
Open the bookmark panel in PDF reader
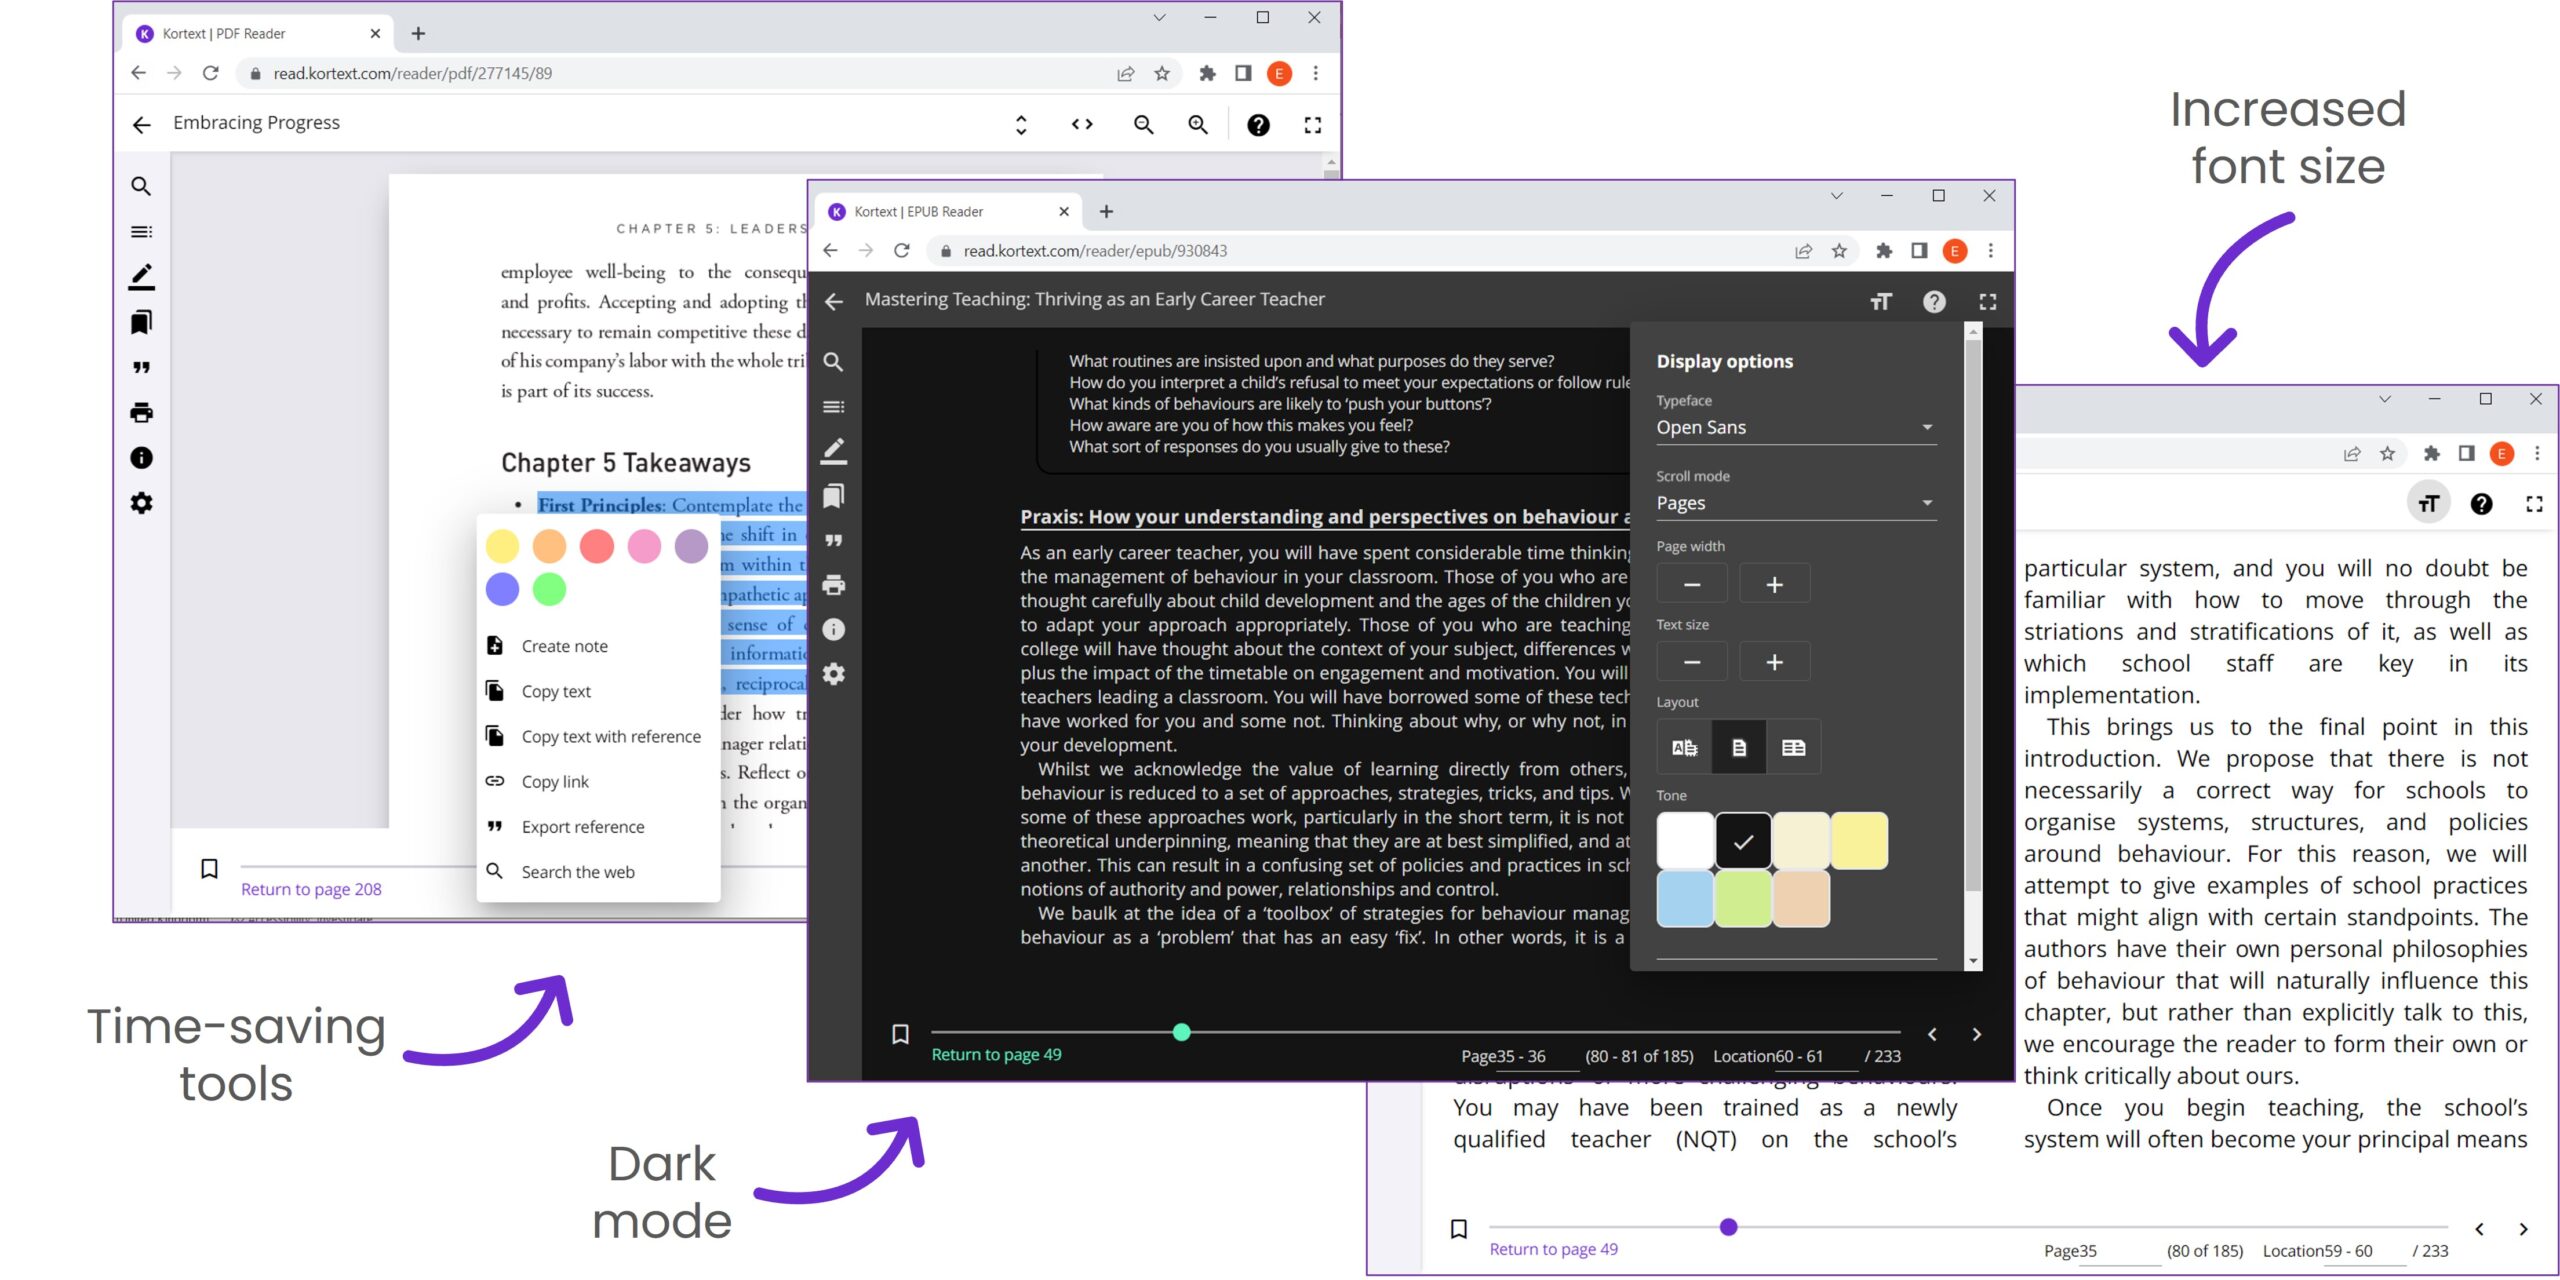point(142,322)
